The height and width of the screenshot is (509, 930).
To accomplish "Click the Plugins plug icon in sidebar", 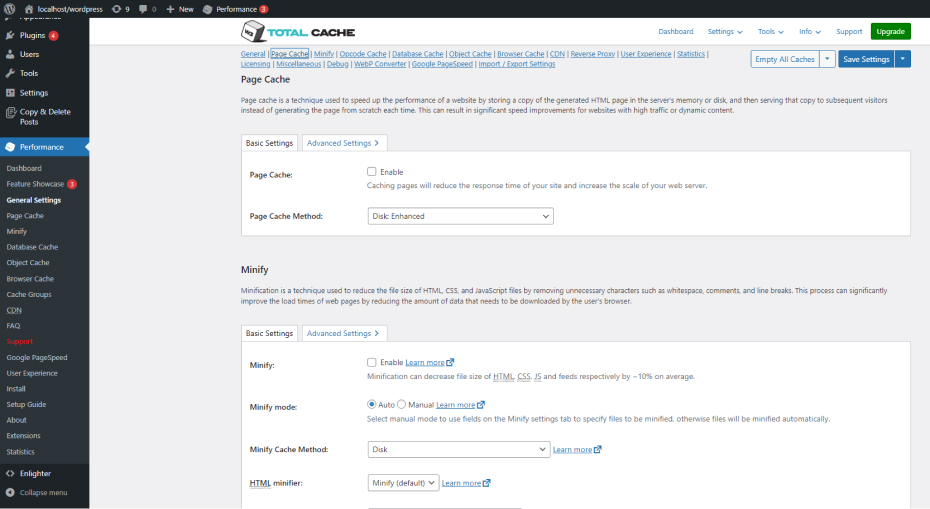I will [10, 35].
